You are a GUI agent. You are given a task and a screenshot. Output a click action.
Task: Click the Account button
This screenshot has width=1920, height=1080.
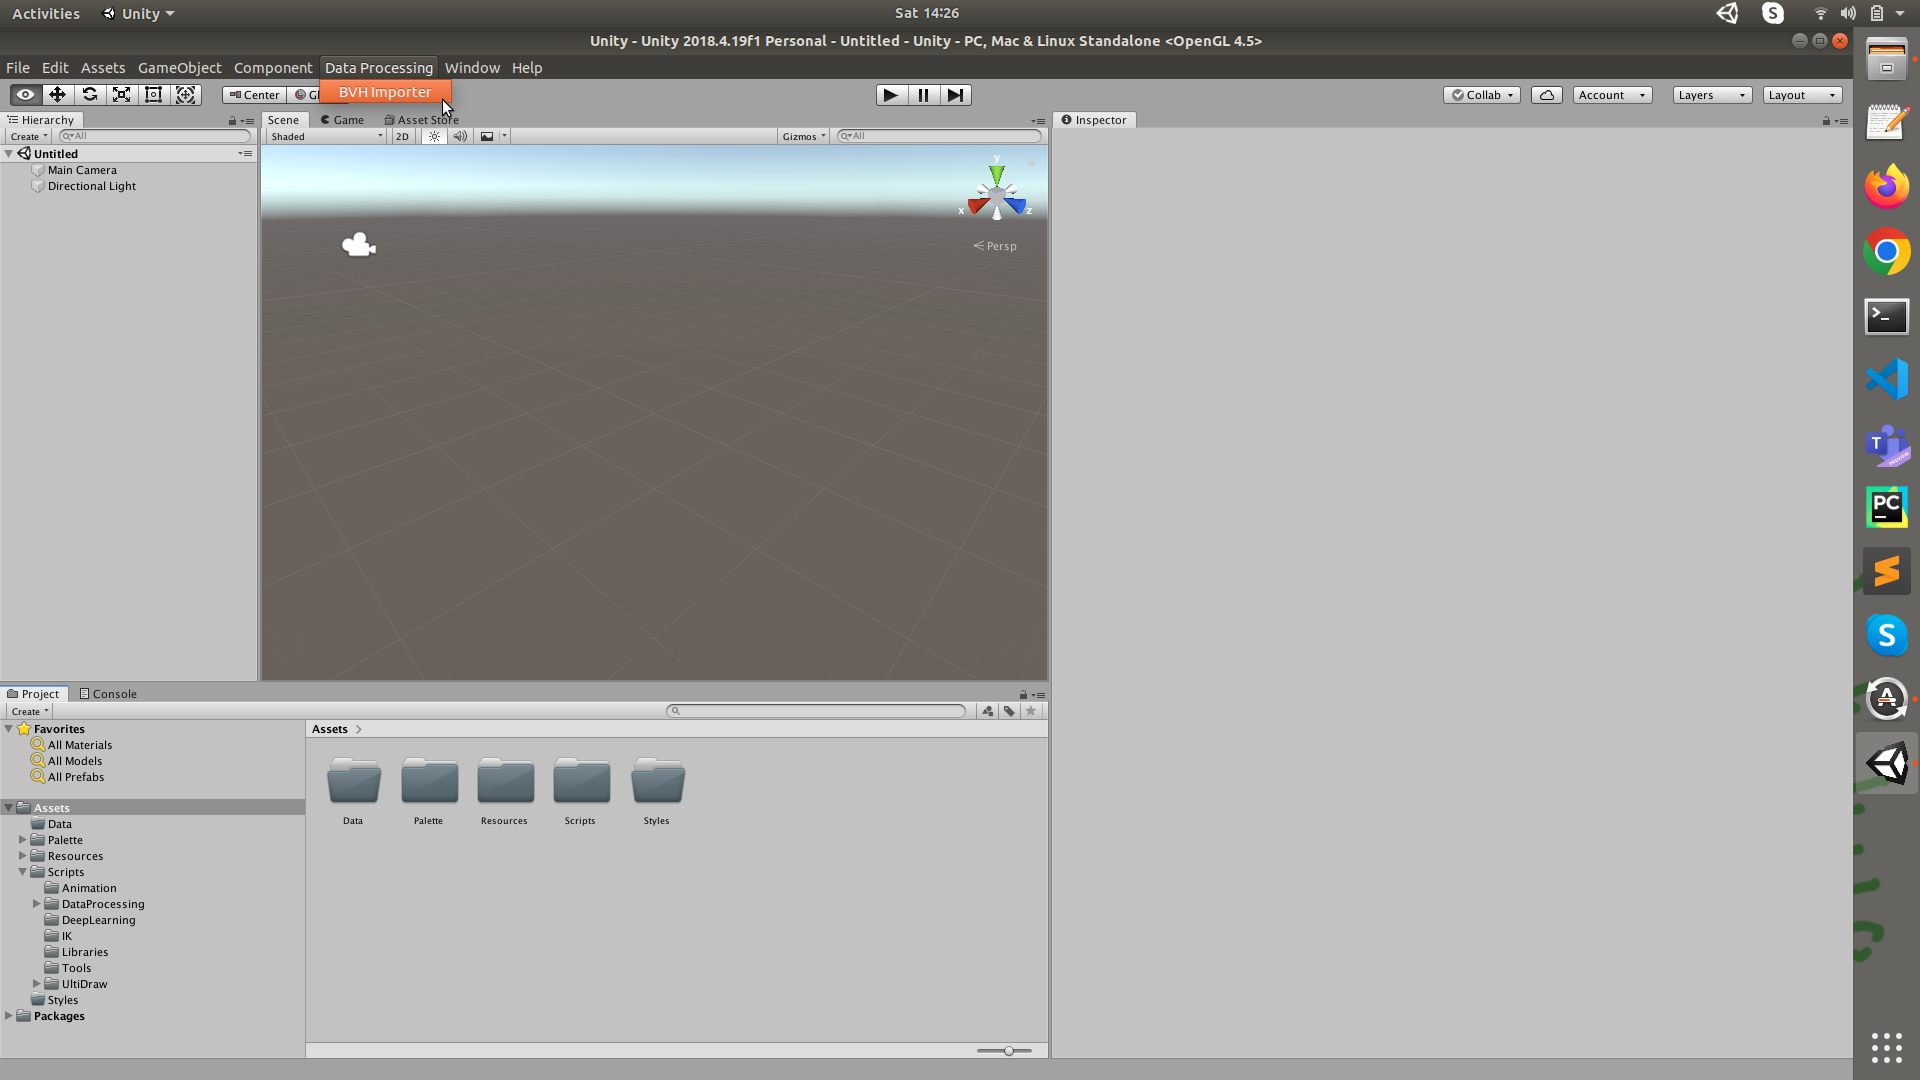coord(1611,95)
